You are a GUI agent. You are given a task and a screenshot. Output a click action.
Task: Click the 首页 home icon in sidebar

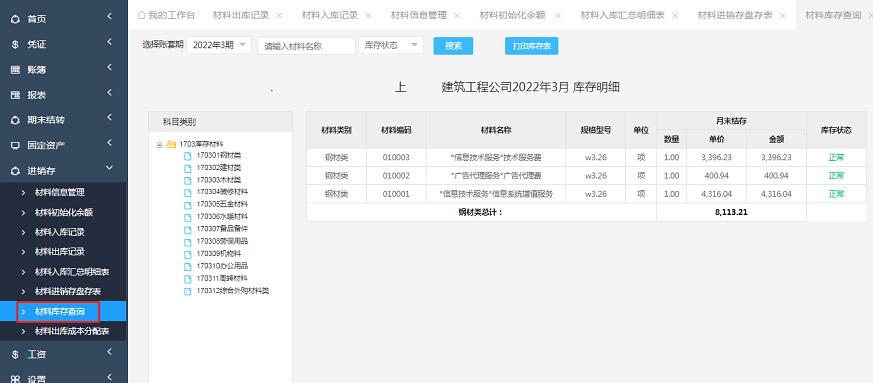click(x=16, y=19)
